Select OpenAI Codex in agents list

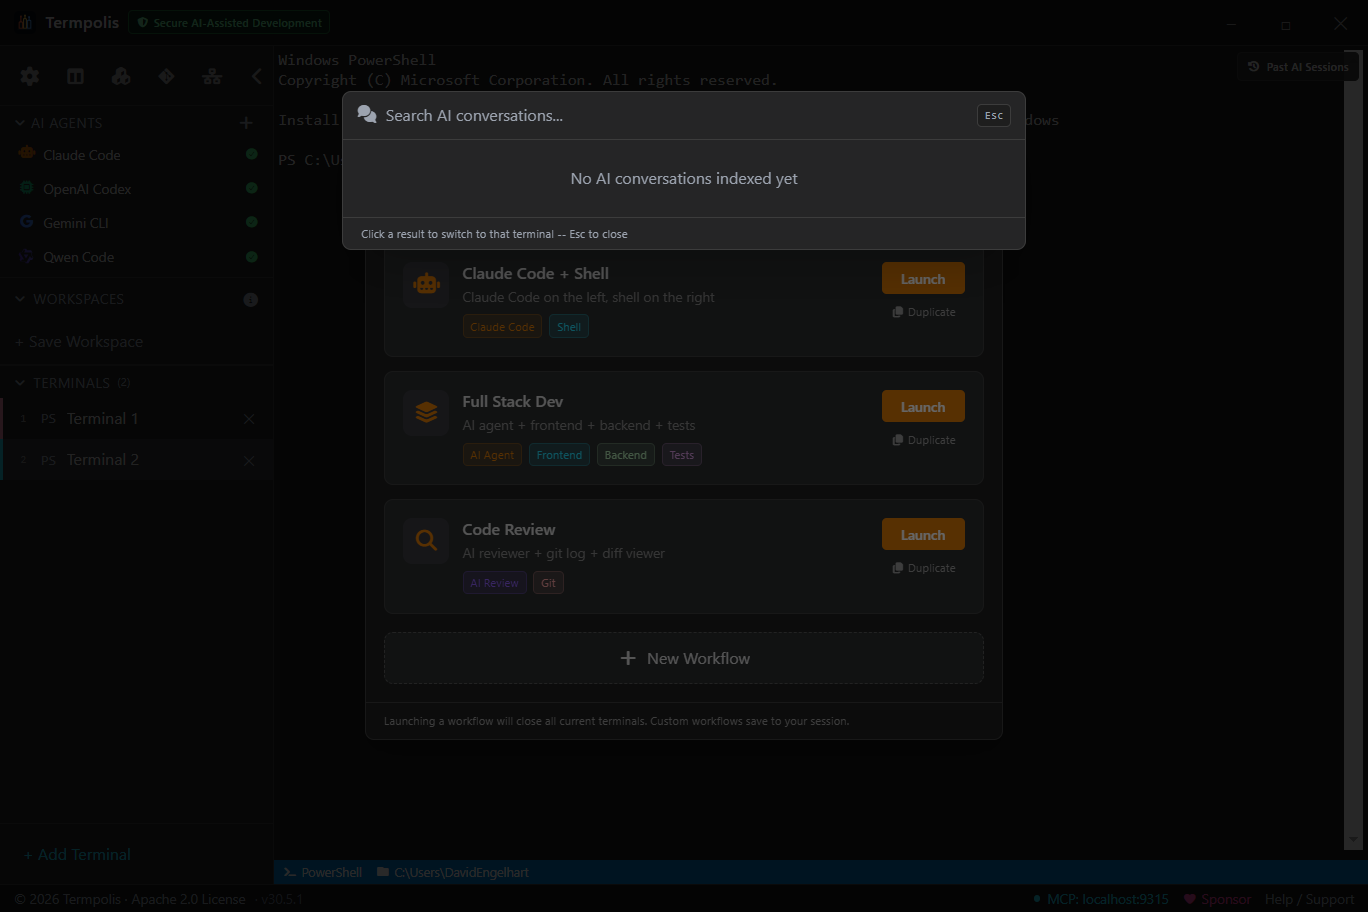[87, 189]
